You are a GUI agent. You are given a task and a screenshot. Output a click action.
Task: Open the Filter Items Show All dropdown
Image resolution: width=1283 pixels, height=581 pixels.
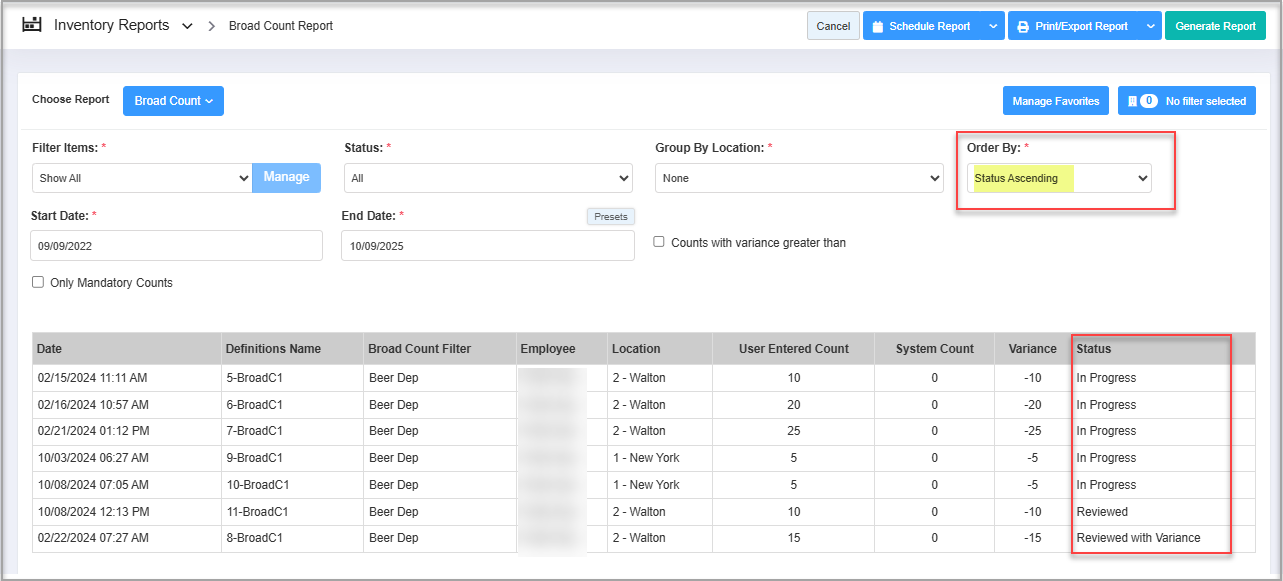tap(141, 178)
